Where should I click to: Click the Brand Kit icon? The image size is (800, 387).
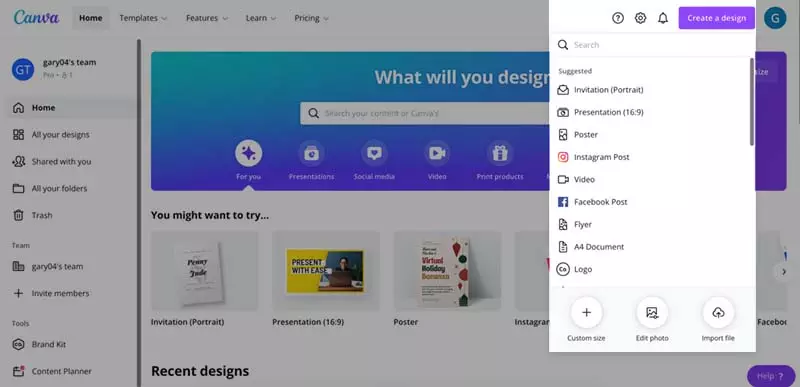pos(18,344)
